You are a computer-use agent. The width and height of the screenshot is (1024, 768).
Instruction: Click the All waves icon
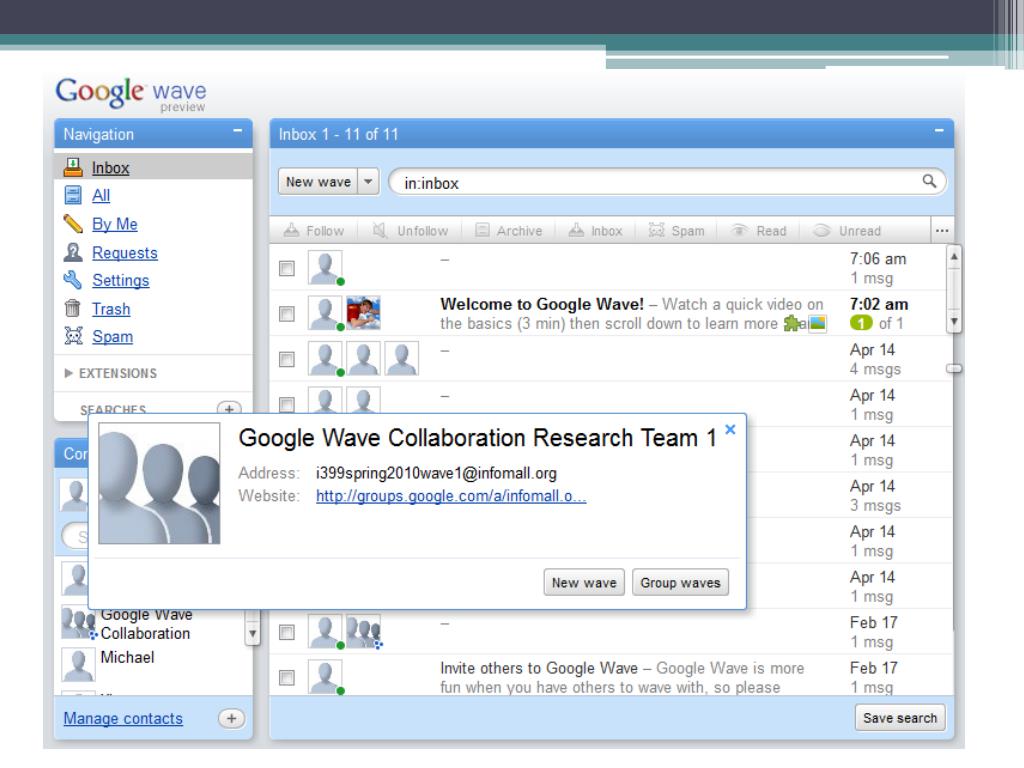coord(73,195)
